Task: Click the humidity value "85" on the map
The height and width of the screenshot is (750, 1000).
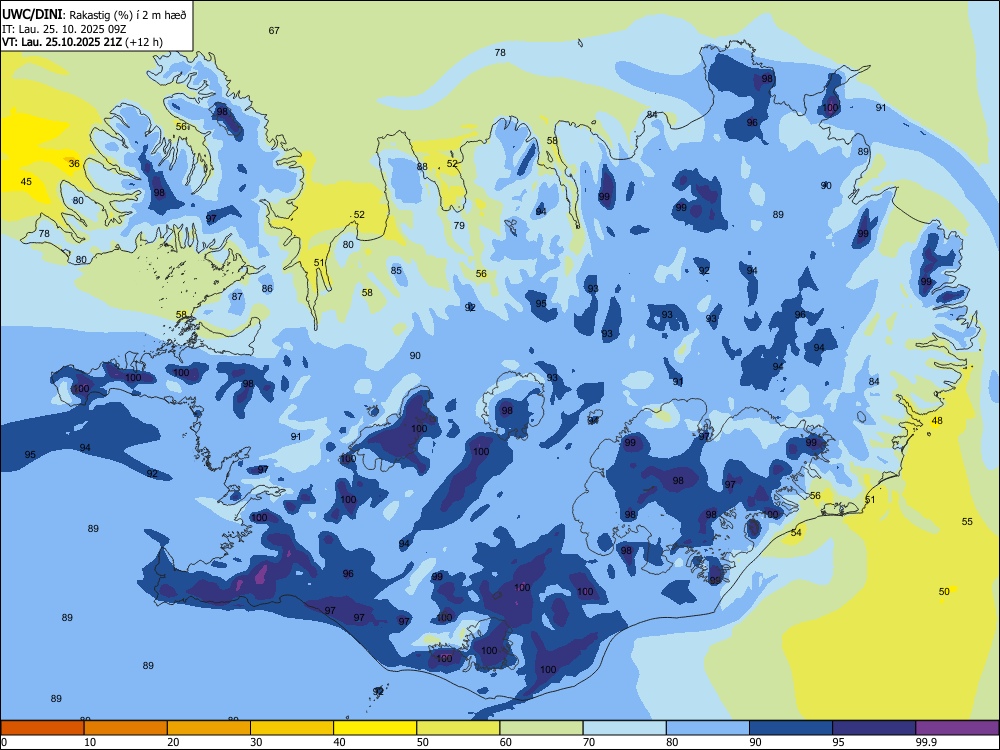Action: pos(396,270)
